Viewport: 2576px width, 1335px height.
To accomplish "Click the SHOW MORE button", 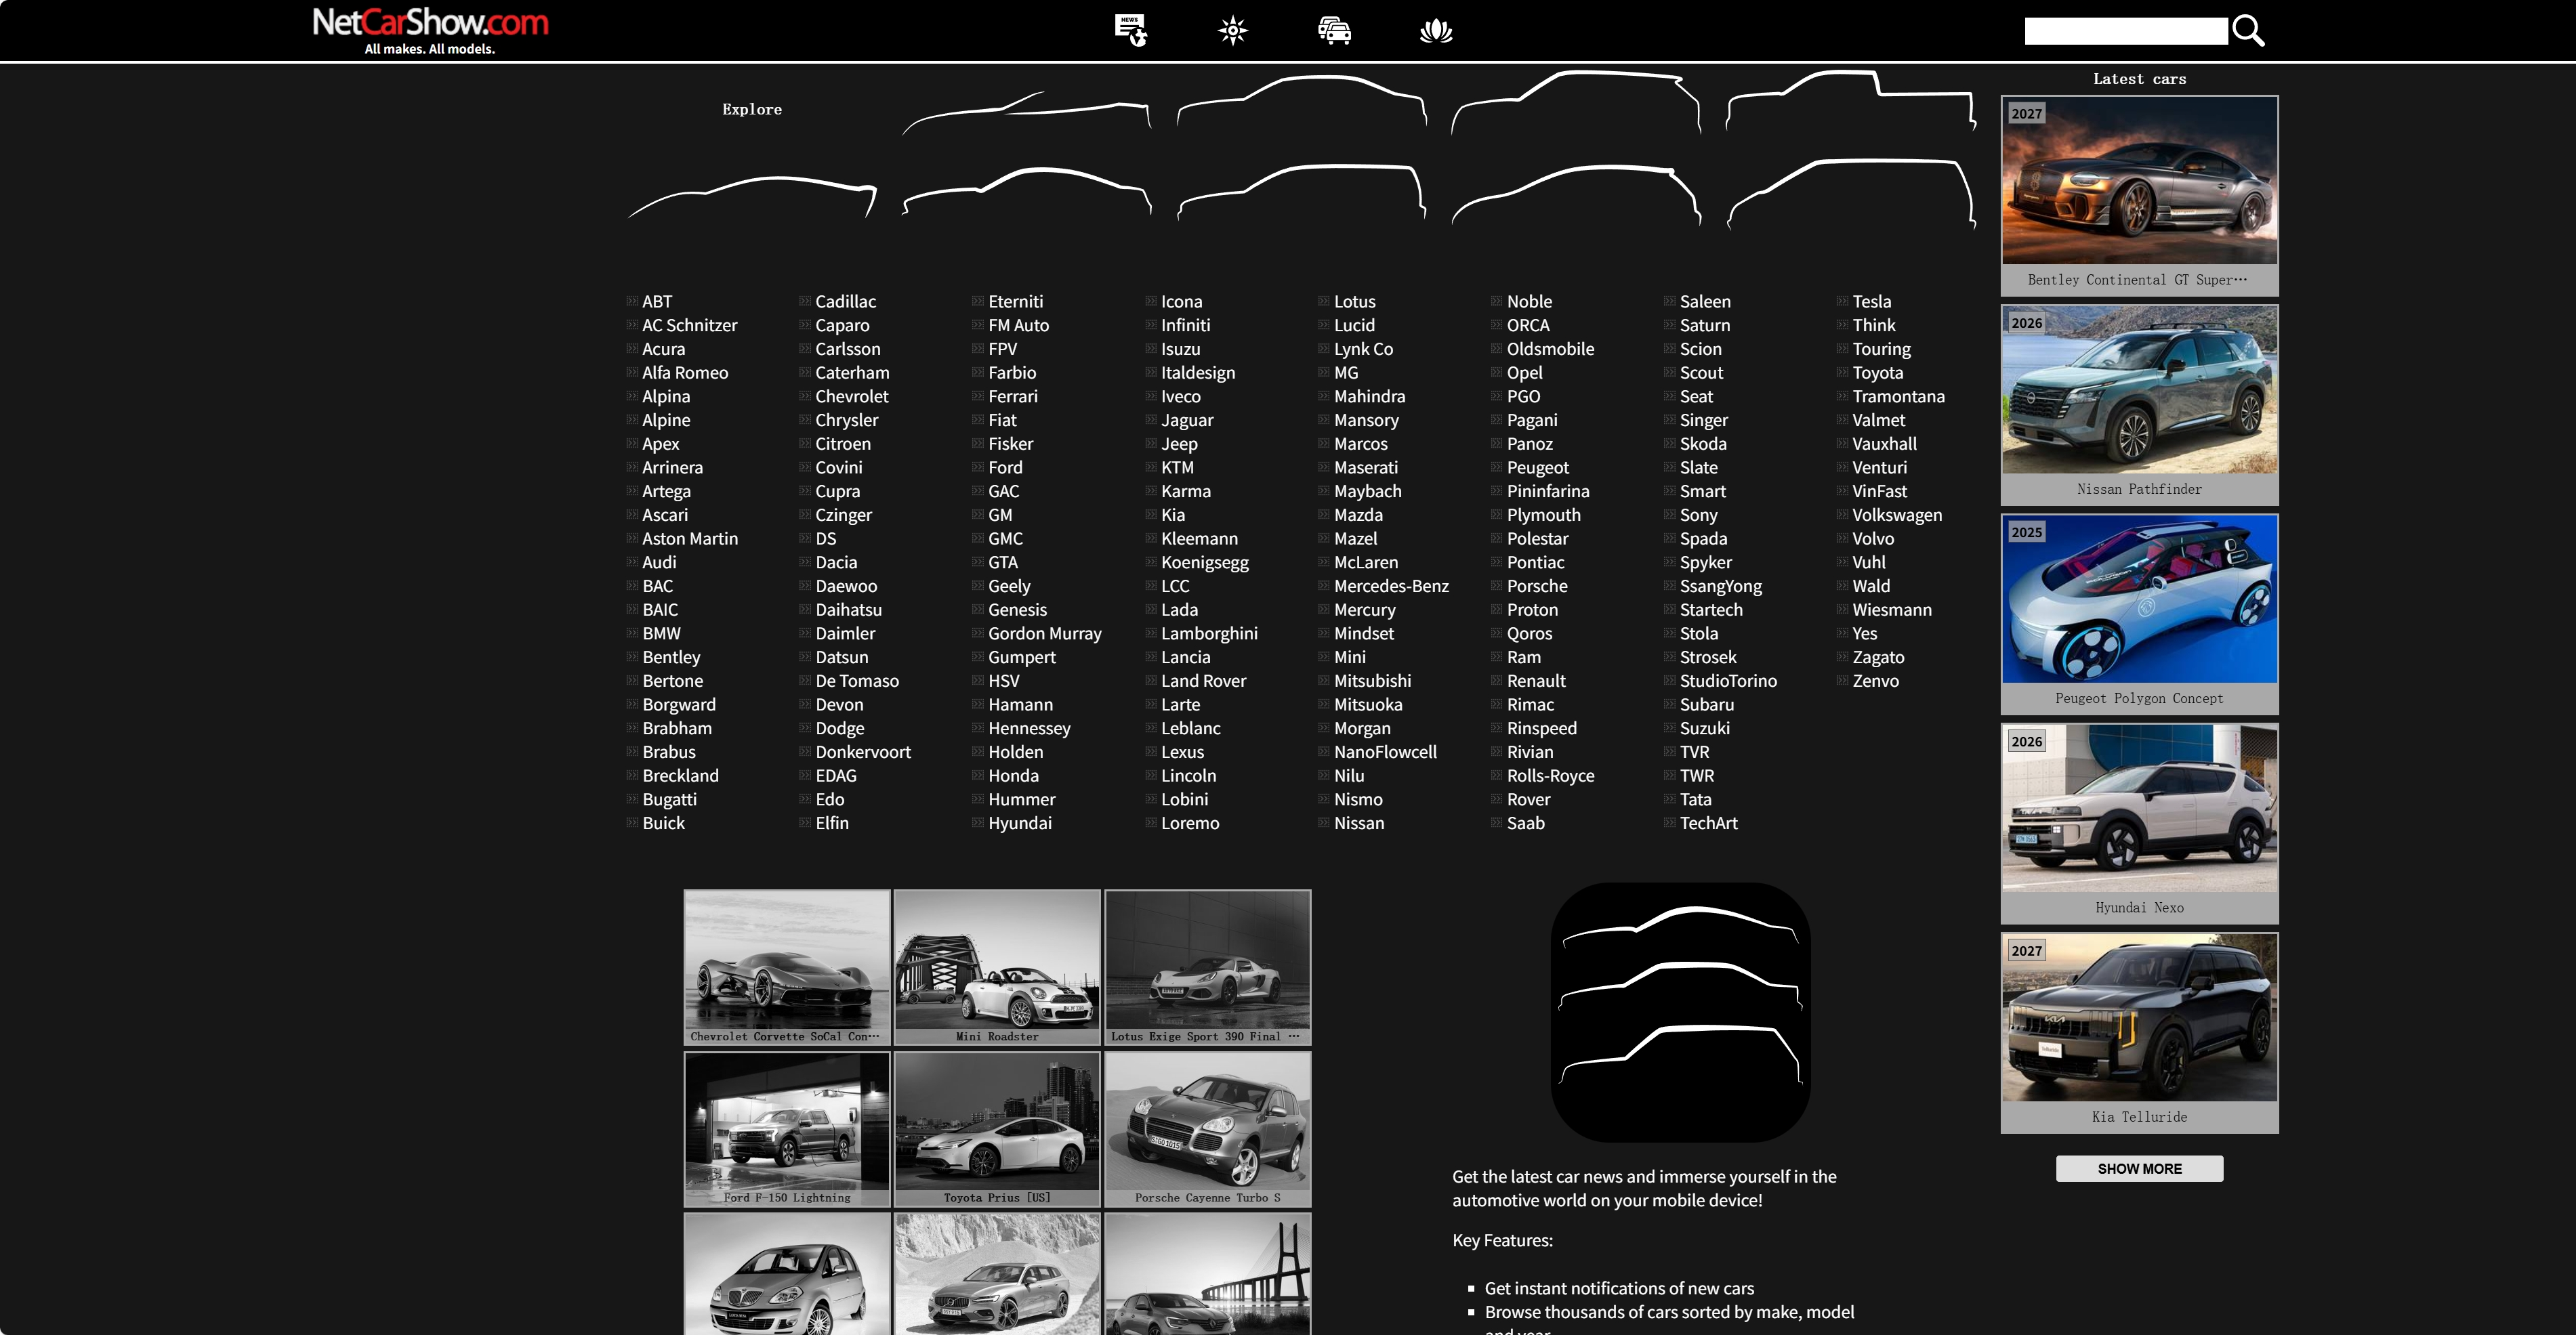I will click(x=2139, y=1169).
